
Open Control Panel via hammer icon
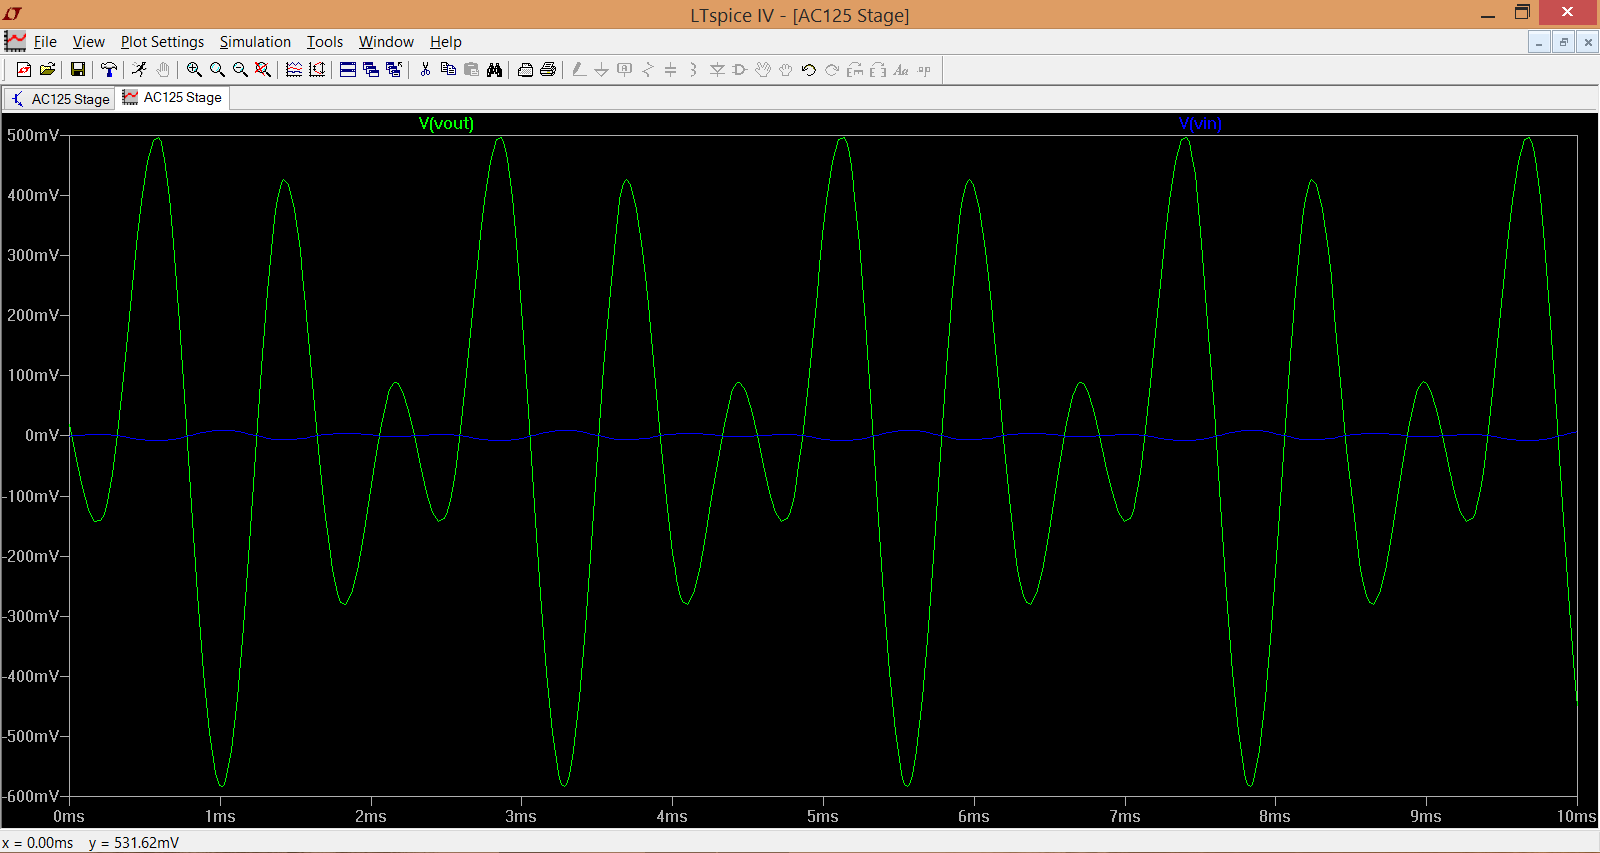(x=109, y=69)
